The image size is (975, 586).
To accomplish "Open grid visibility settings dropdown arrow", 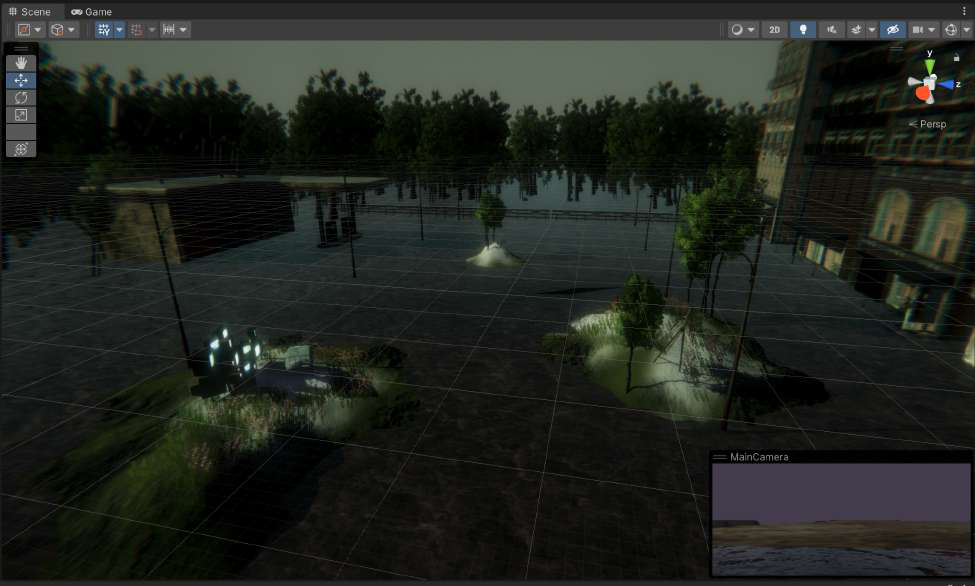I will point(119,30).
